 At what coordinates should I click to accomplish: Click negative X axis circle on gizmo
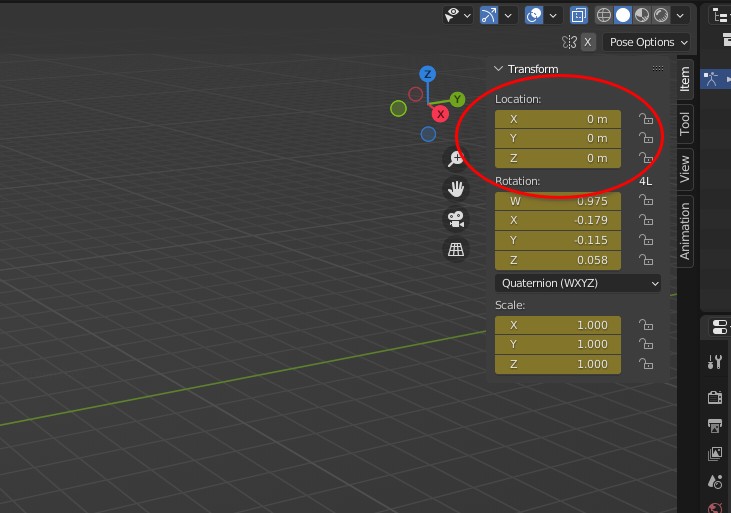click(x=415, y=94)
